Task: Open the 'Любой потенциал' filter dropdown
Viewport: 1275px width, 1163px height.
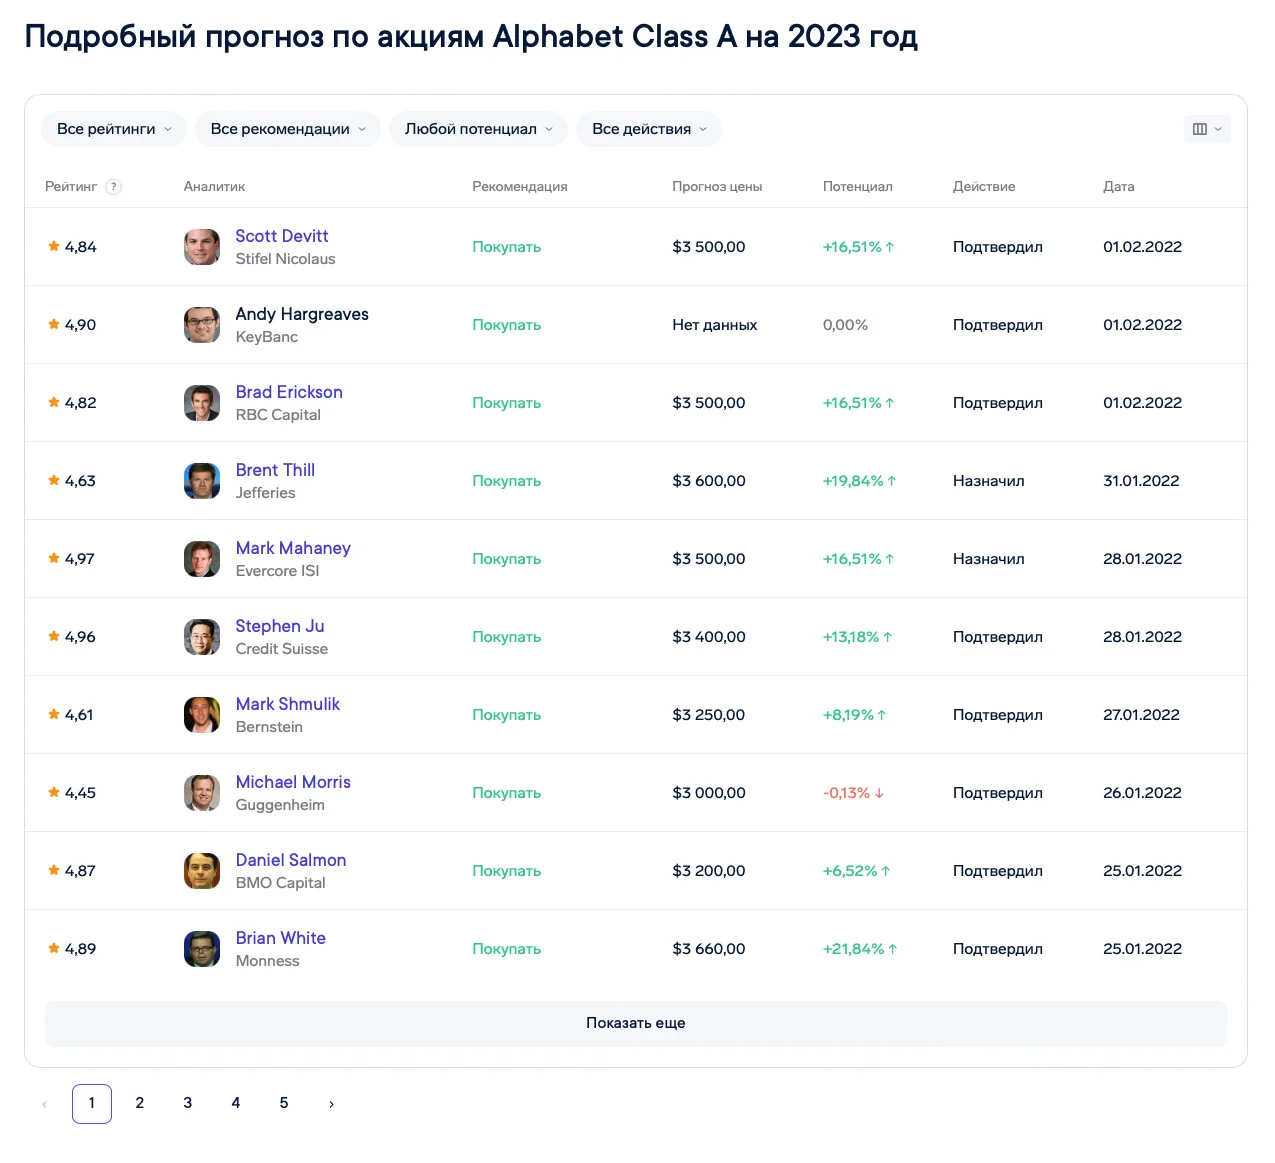Action: pyautogui.click(x=478, y=129)
